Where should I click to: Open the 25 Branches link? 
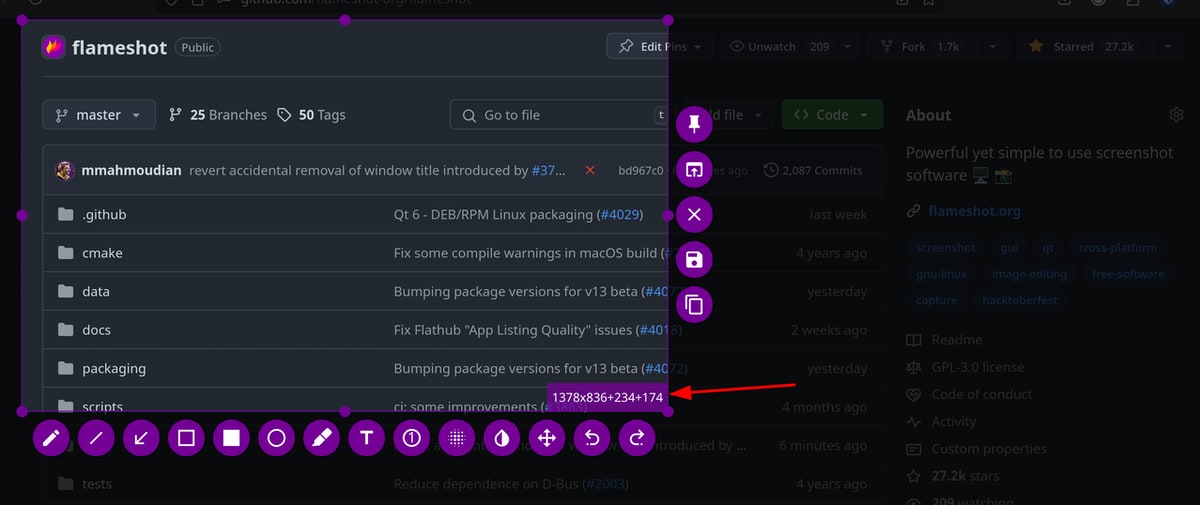[218, 115]
